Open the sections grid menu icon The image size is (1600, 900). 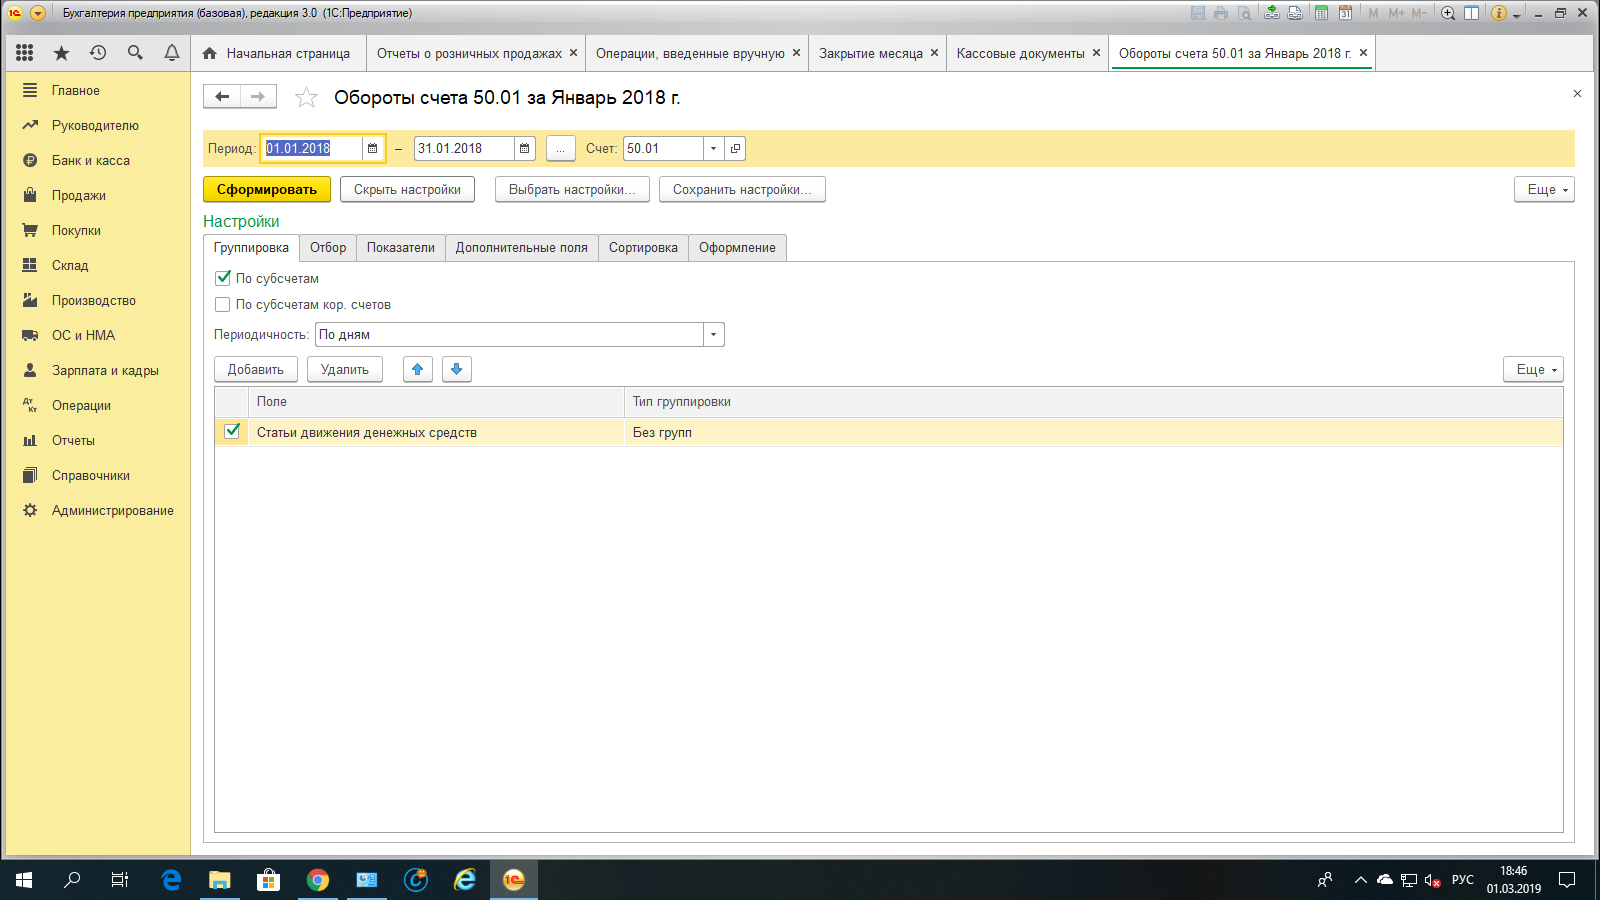25,53
